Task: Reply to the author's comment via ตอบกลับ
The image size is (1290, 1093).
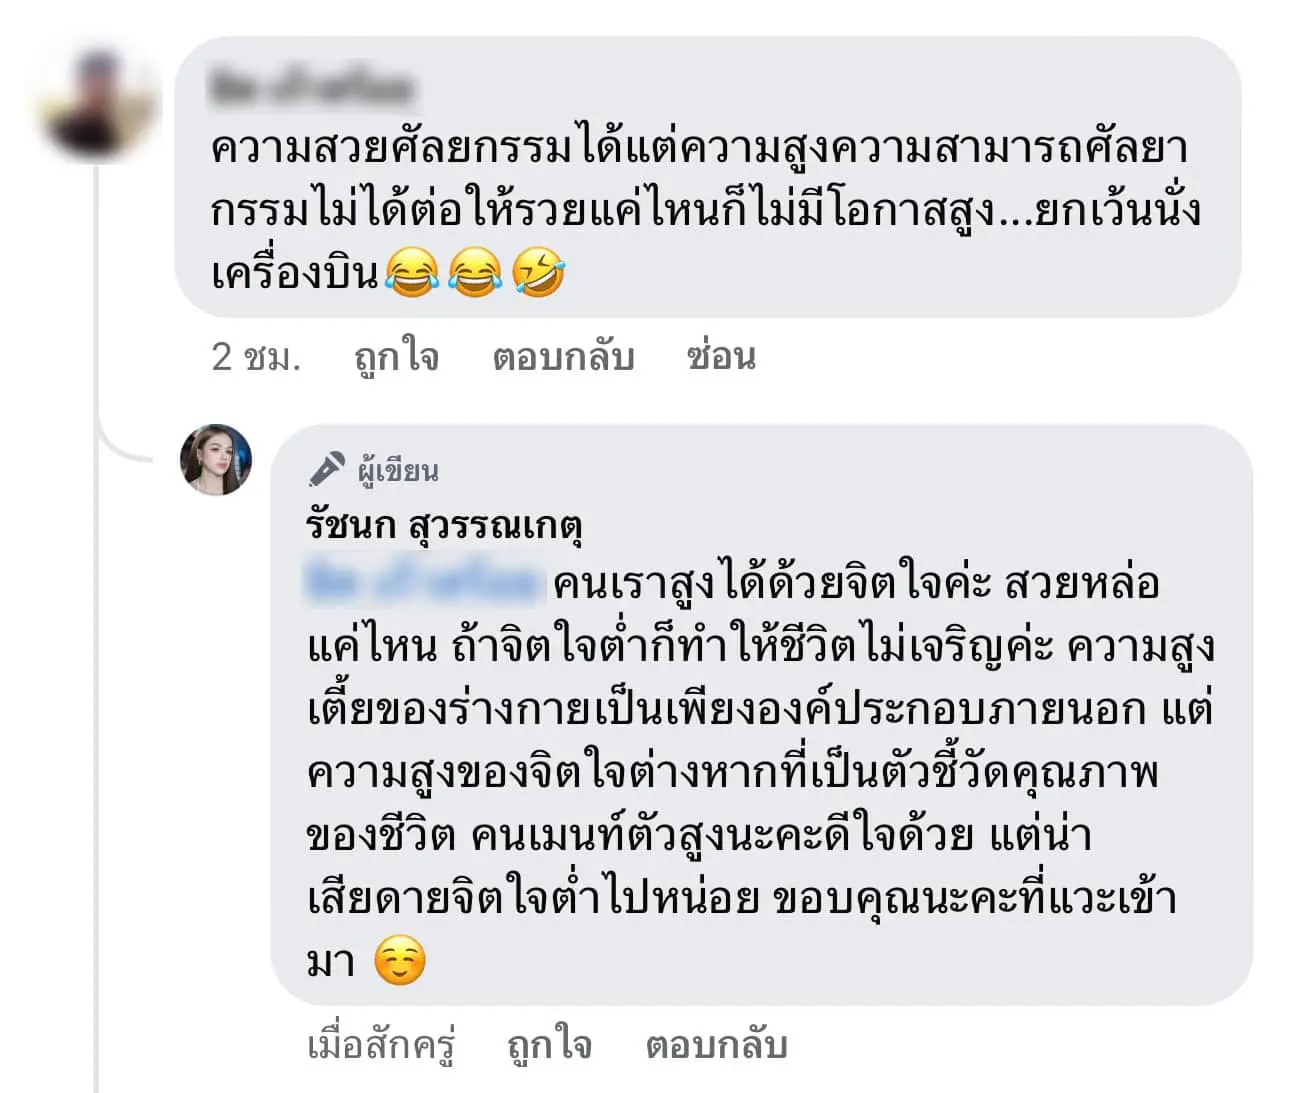Action: (x=716, y=1046)
